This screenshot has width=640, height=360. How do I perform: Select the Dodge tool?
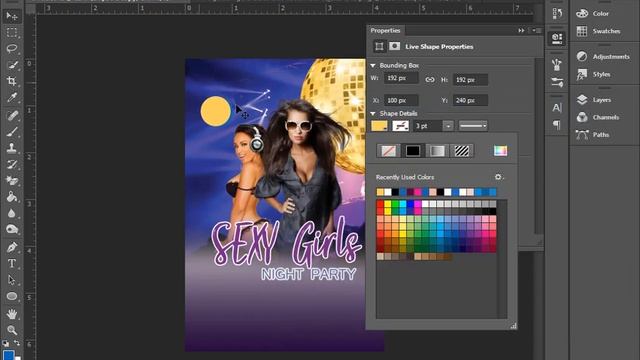click(x=11, y=229)
